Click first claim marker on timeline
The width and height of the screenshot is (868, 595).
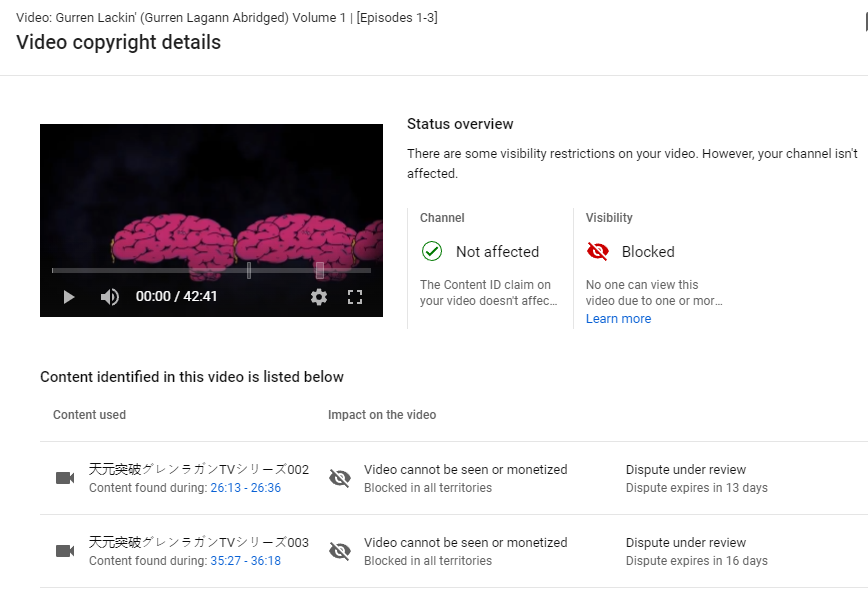tap(249, 271)
